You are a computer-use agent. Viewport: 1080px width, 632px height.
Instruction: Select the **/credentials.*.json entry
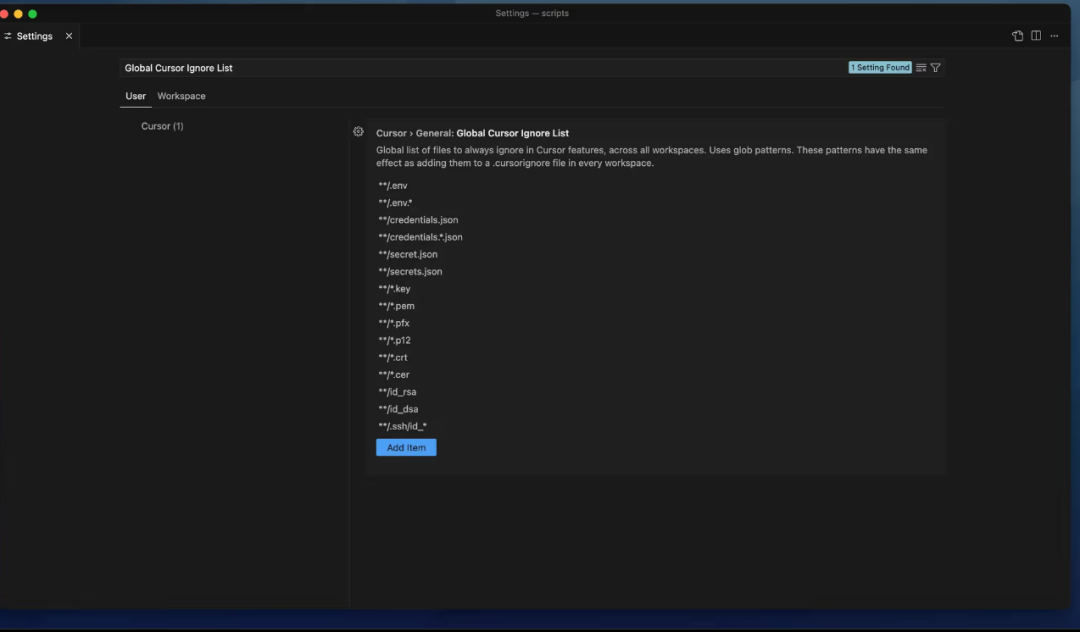tap(420, 237)
